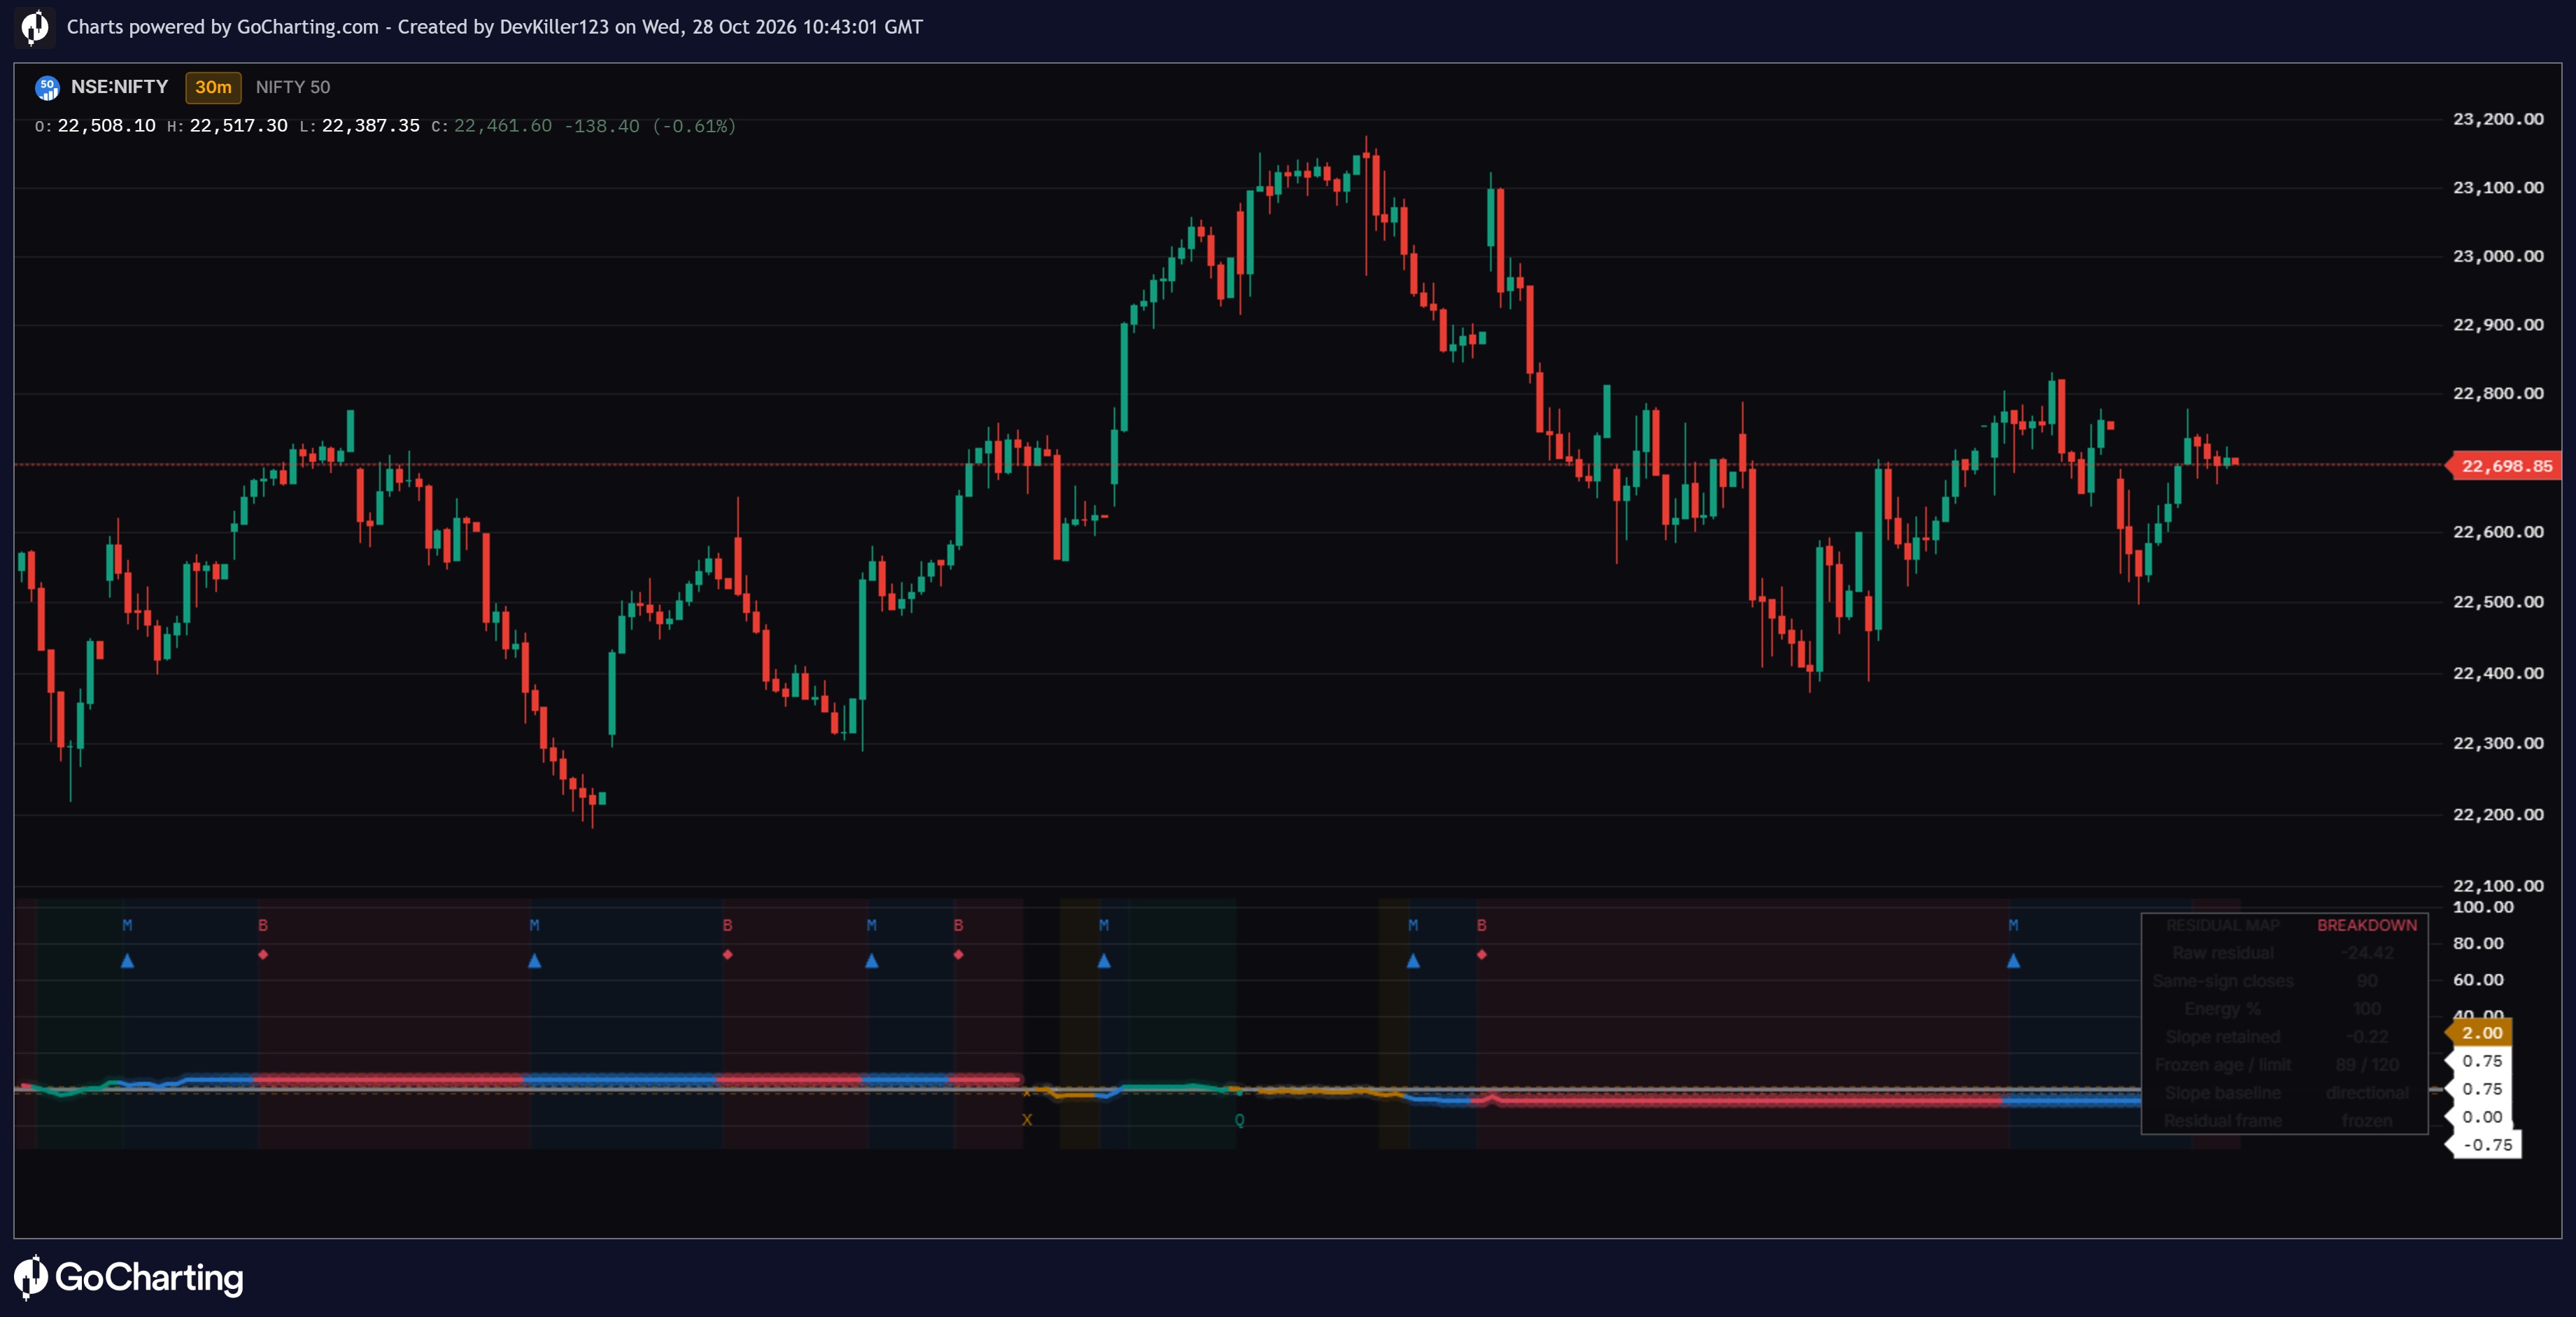The width and height of the screenshot is (2576, 1317).
Task: Click the leftmost blue M triangle marker
Action: (127, 961)
